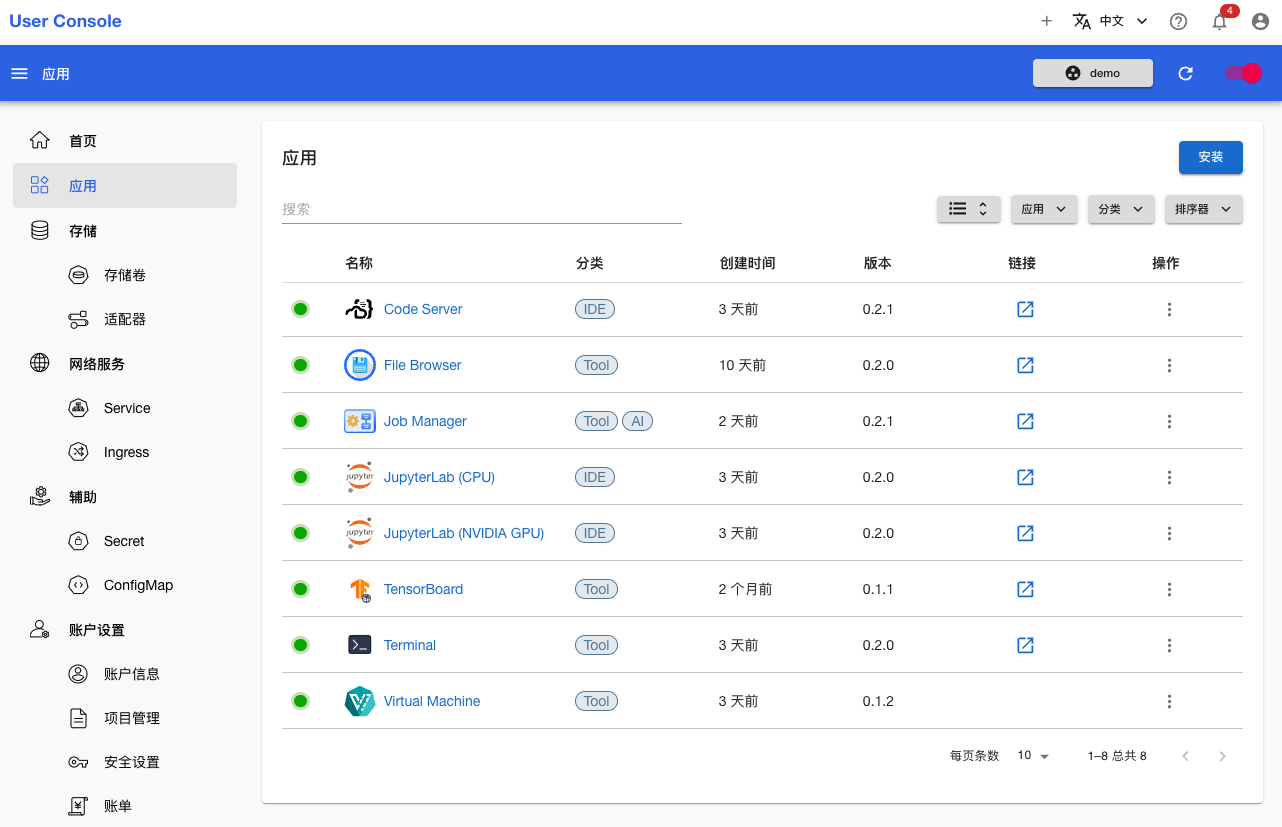Open Code Server actions three-dot menu
Screen dimensions: 1282x827
[1169, 309]
